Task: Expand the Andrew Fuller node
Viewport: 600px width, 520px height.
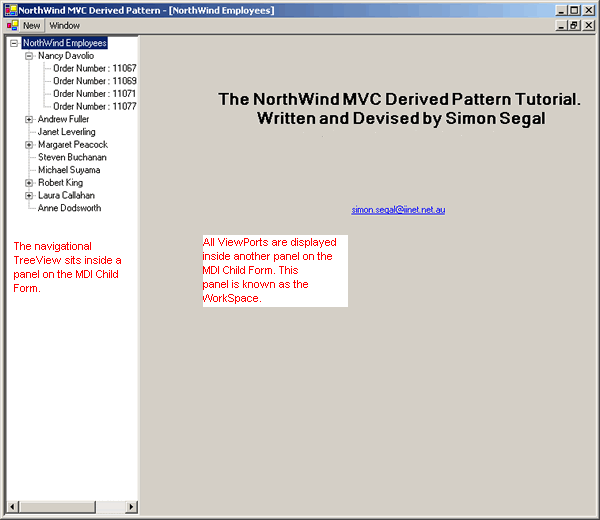Action: click(x=29, y=120)
